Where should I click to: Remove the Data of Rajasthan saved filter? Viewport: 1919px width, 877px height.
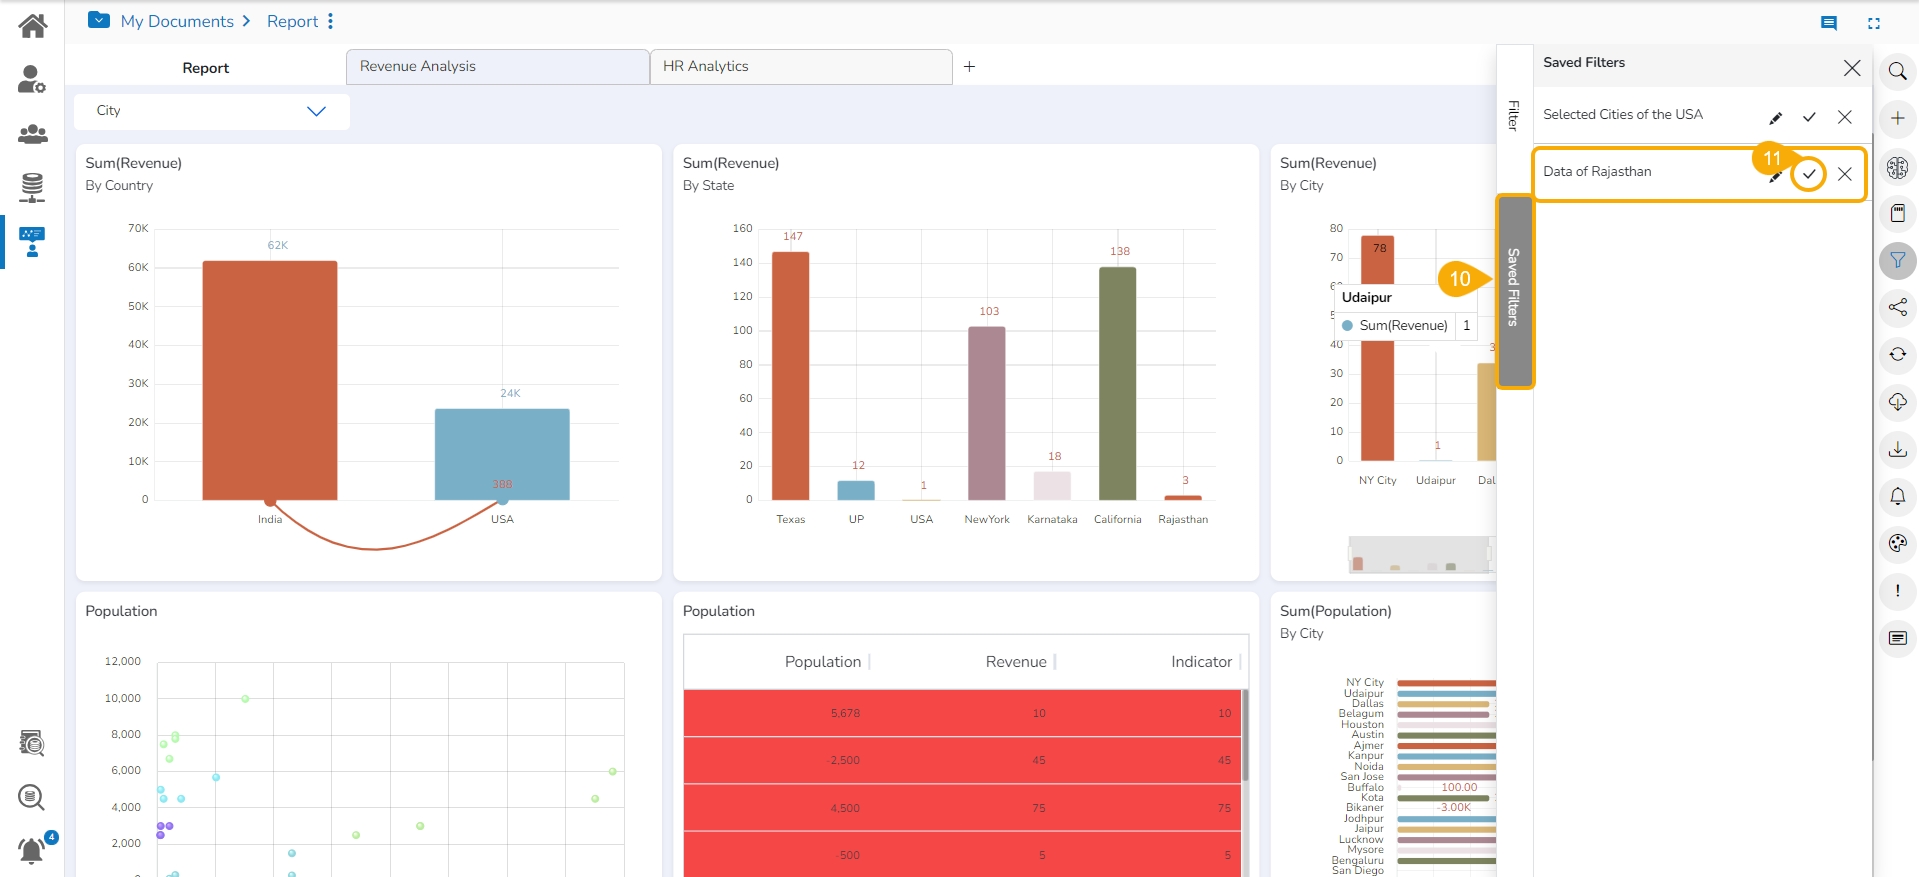pos(1844,174)
